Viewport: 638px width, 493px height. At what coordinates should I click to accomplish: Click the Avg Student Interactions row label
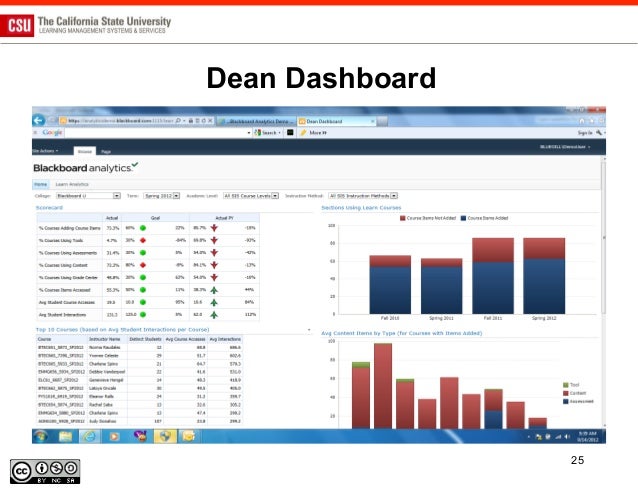[x=62, y=314]
